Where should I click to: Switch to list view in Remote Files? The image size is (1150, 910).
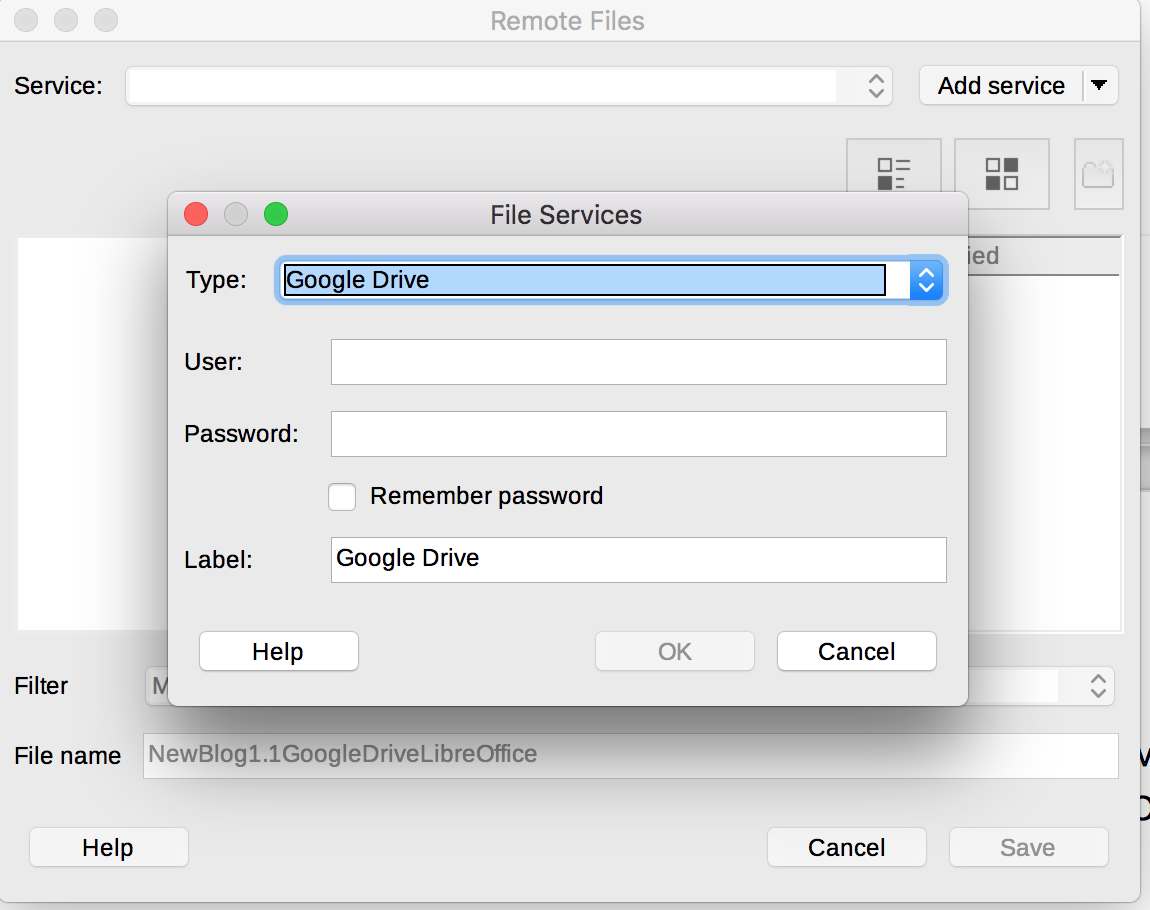[x=893, y=173]
